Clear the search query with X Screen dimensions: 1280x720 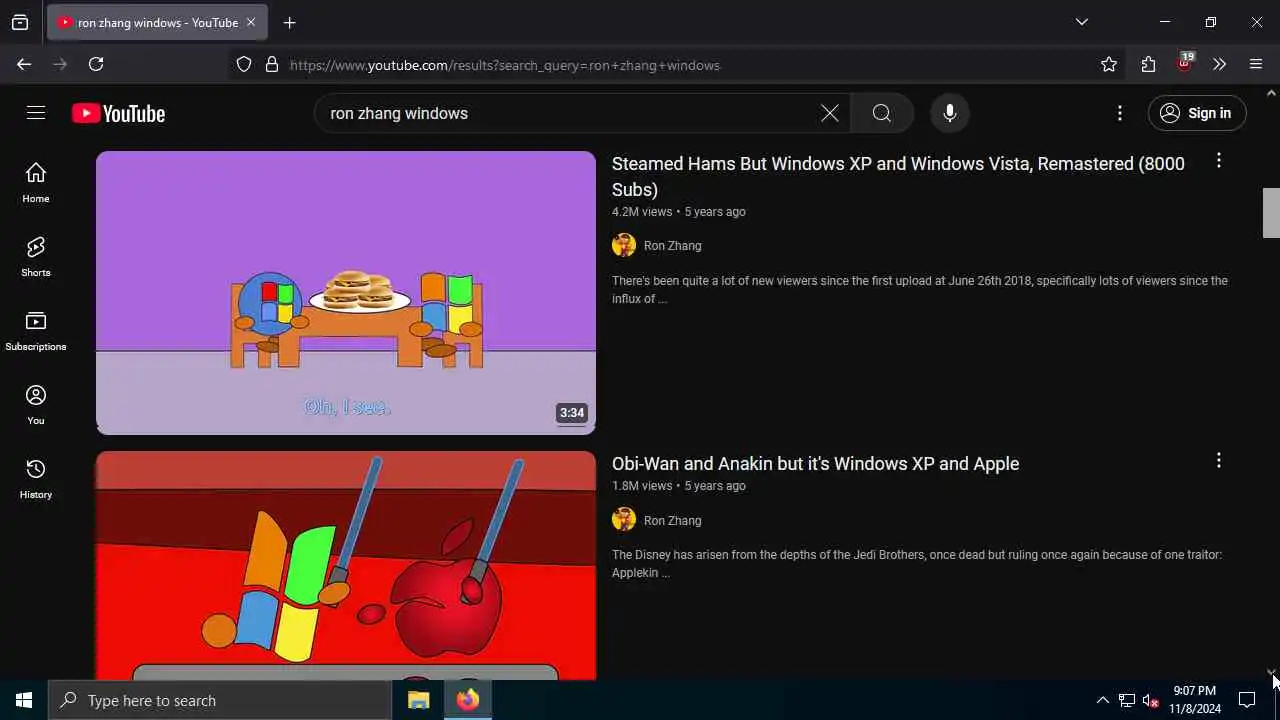[830, 113]
